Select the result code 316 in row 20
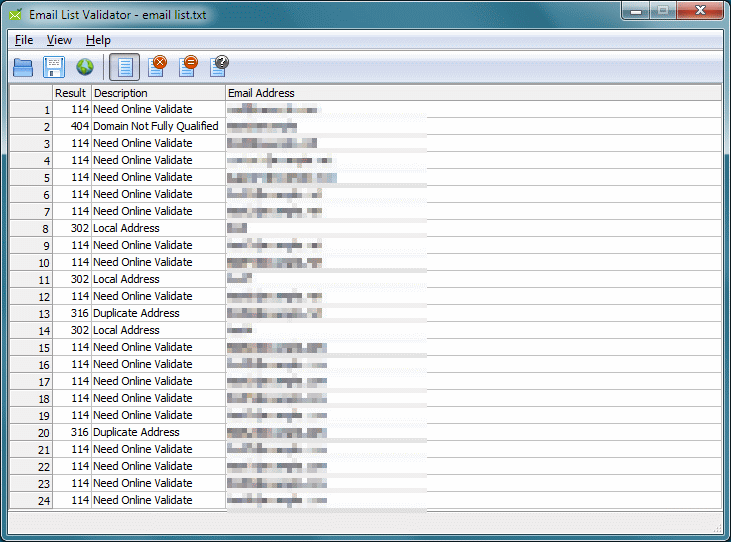 [x=79, y=432]
